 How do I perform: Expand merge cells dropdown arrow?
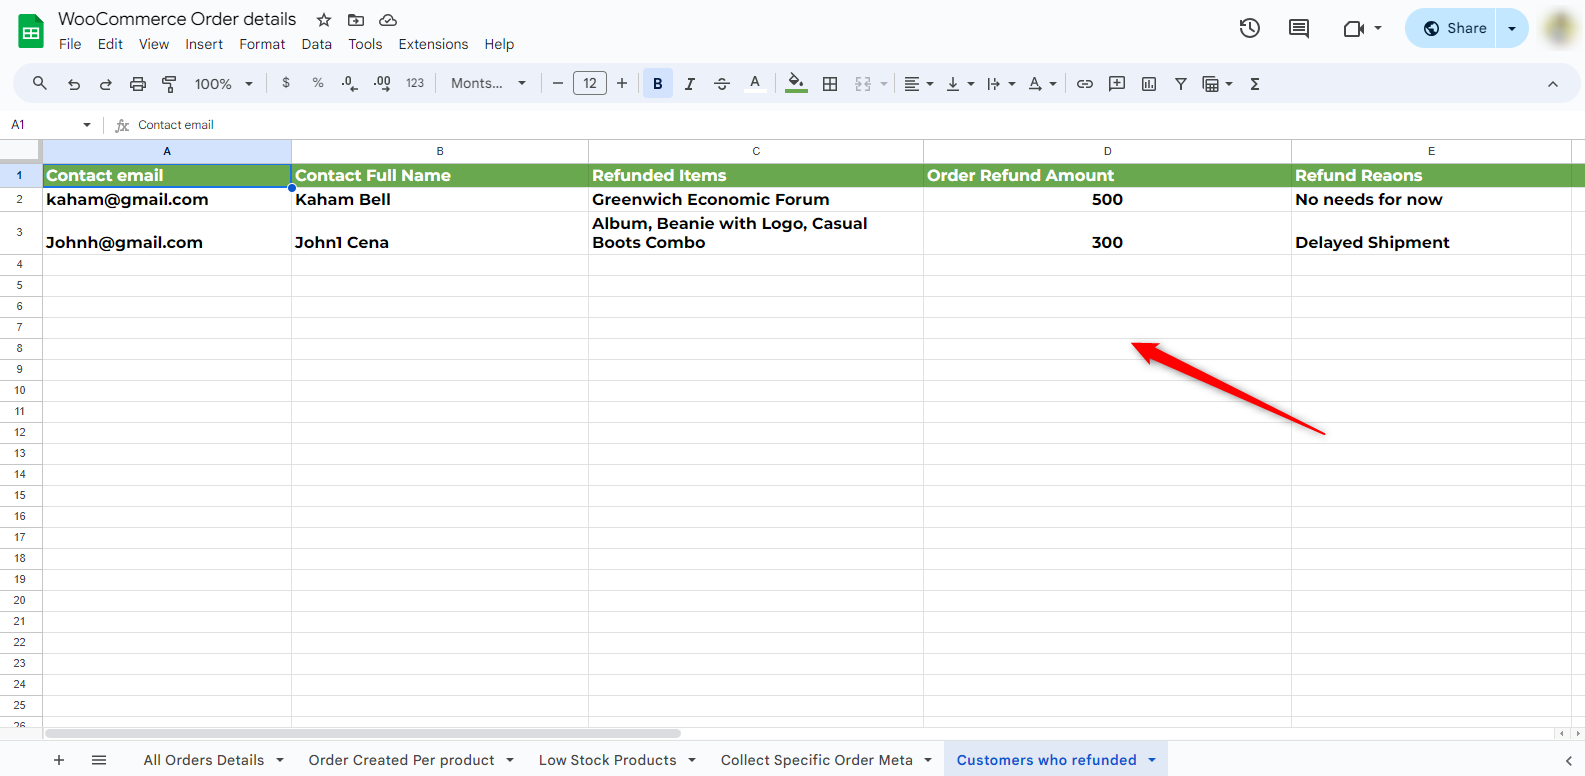coord(884,84)
